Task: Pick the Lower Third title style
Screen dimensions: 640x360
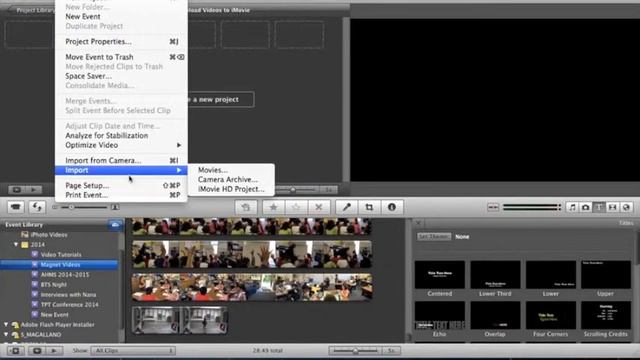Action: pos(495,275)
